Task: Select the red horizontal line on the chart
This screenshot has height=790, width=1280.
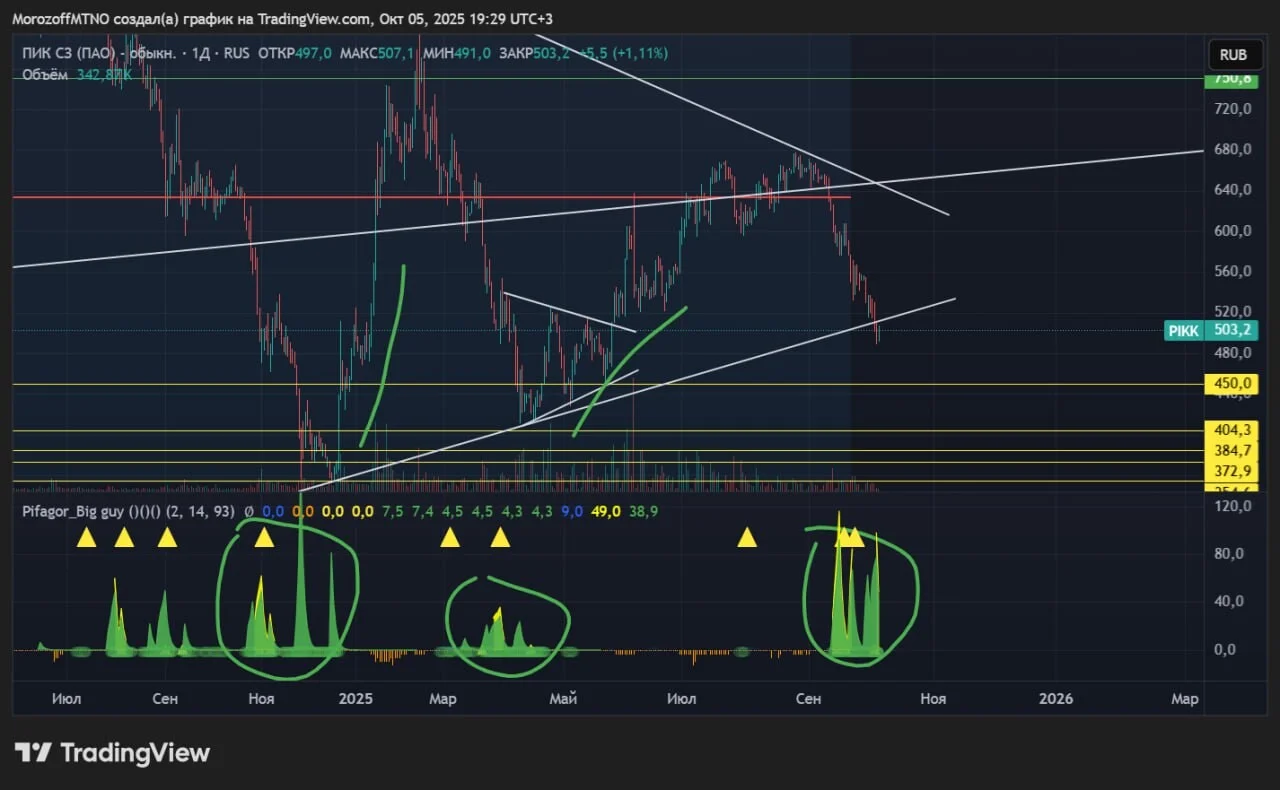Action: point(432,197)
